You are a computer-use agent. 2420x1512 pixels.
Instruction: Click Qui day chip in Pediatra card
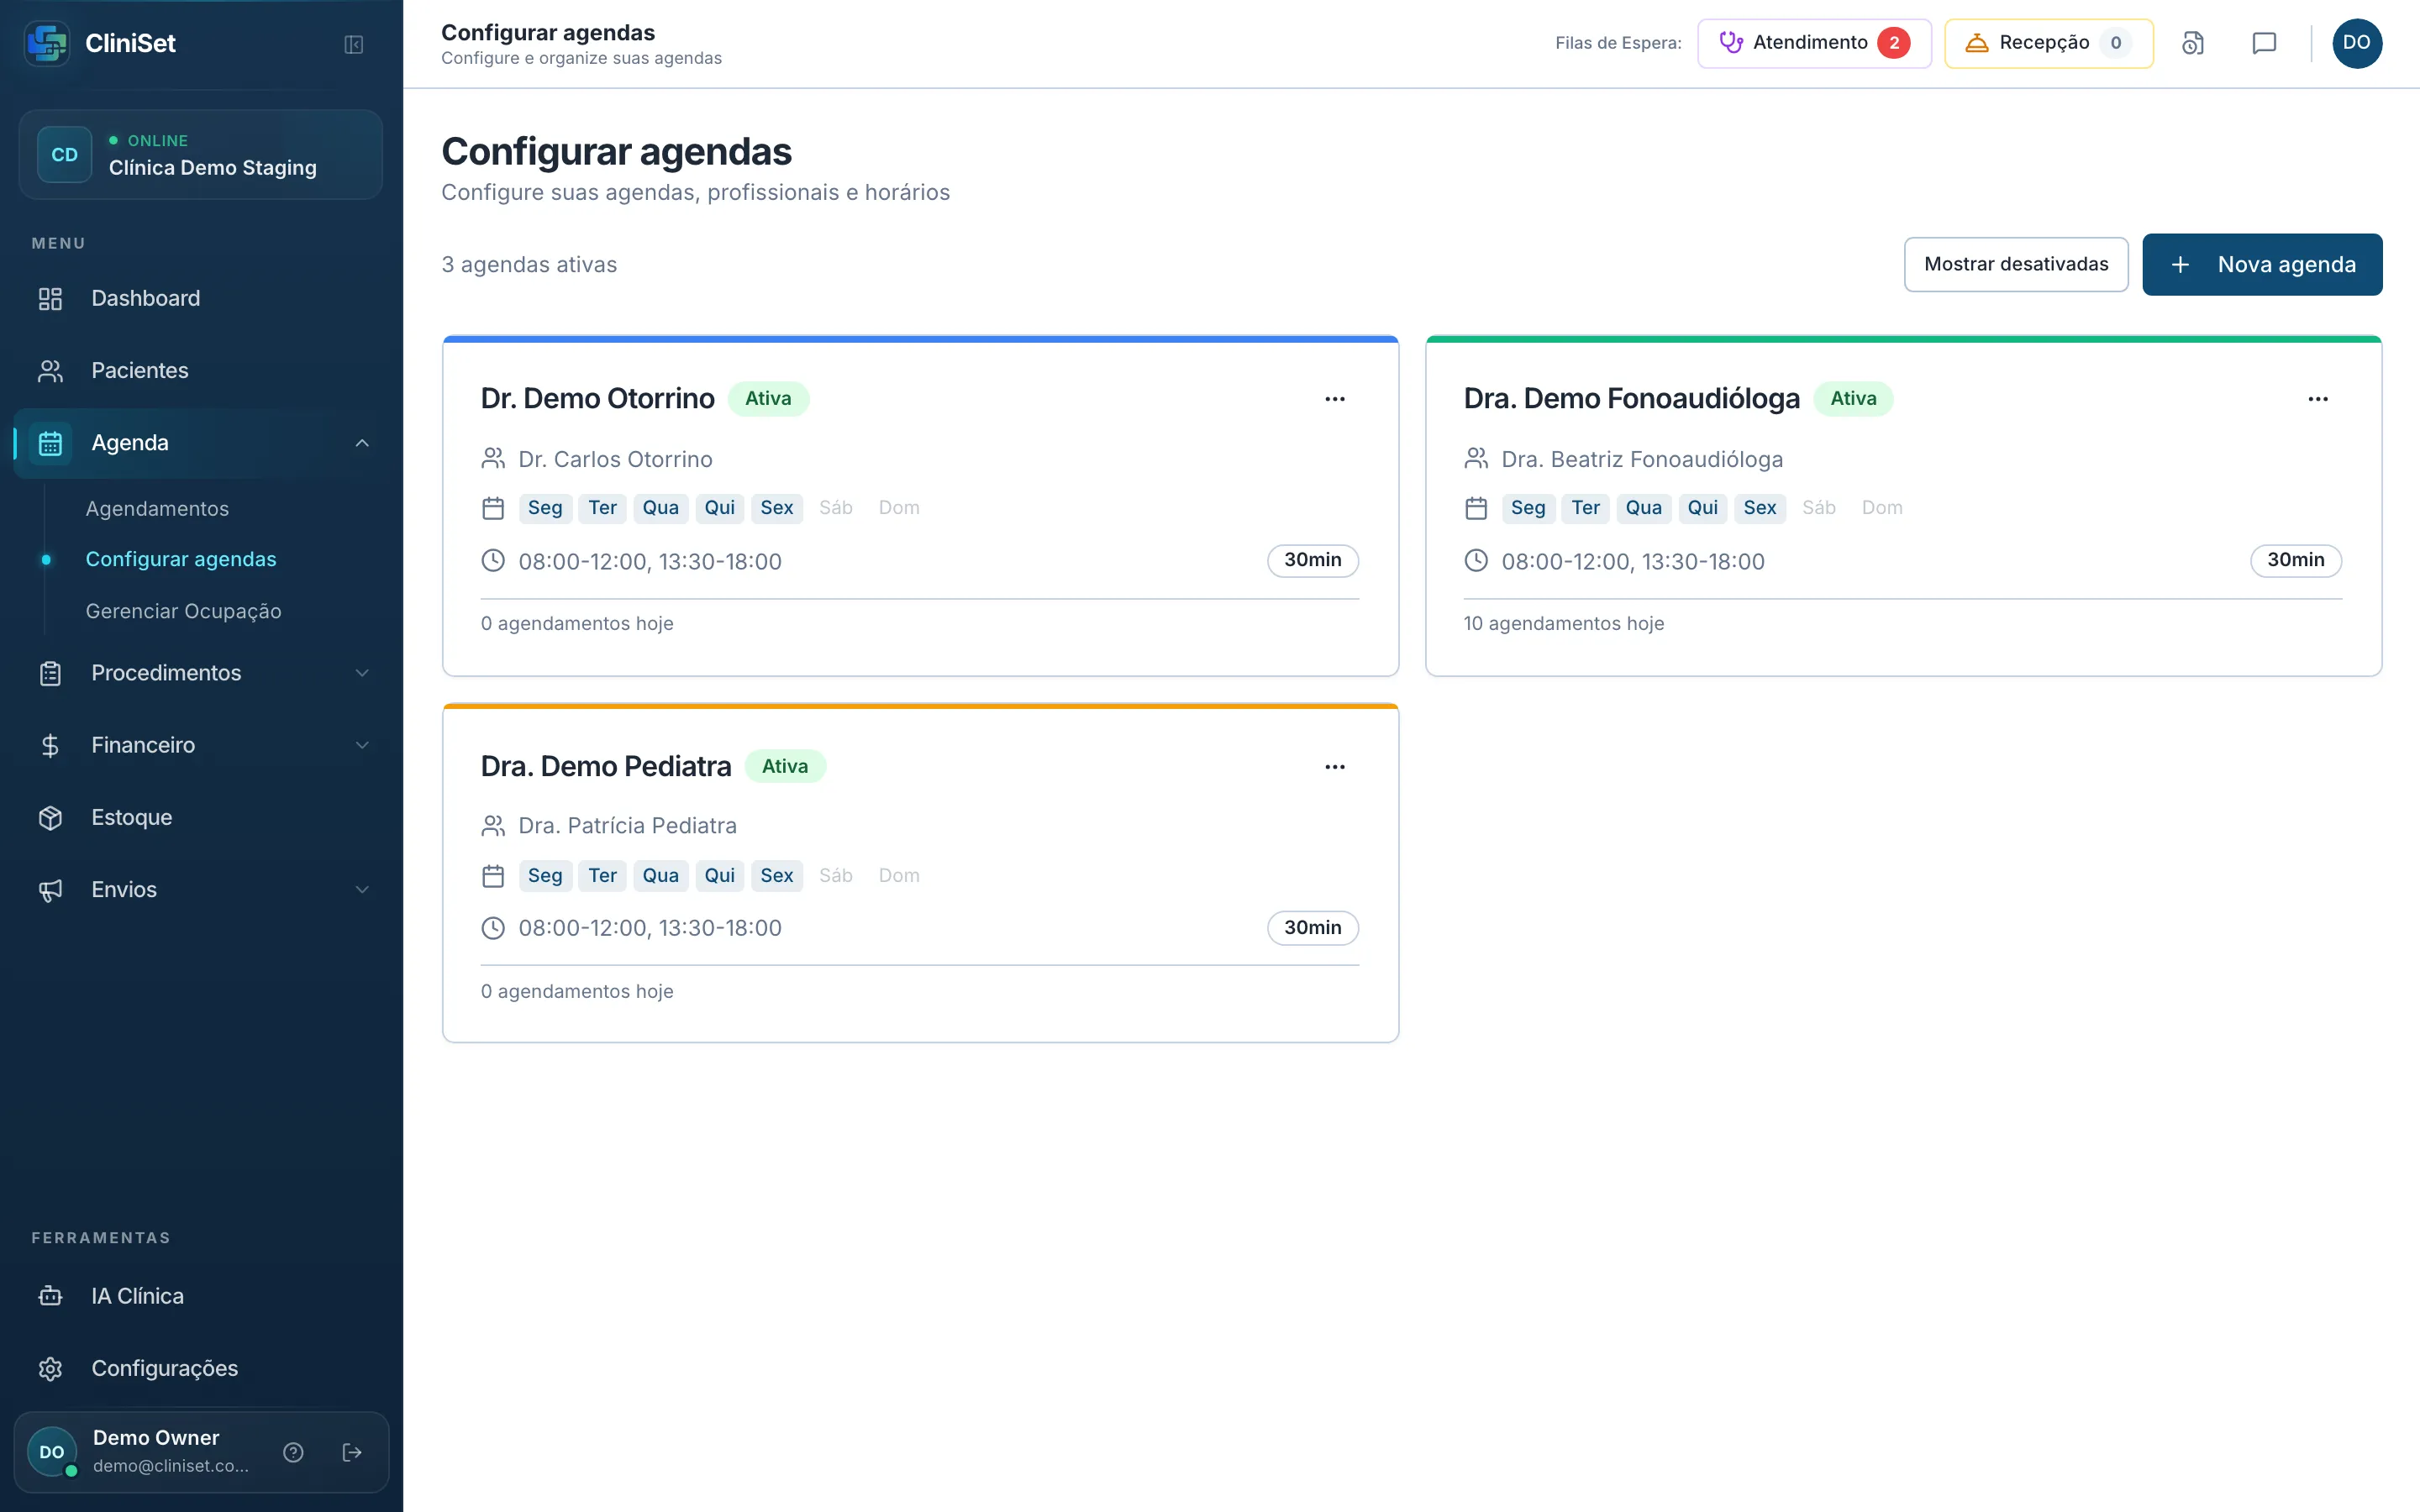point(719,875)
